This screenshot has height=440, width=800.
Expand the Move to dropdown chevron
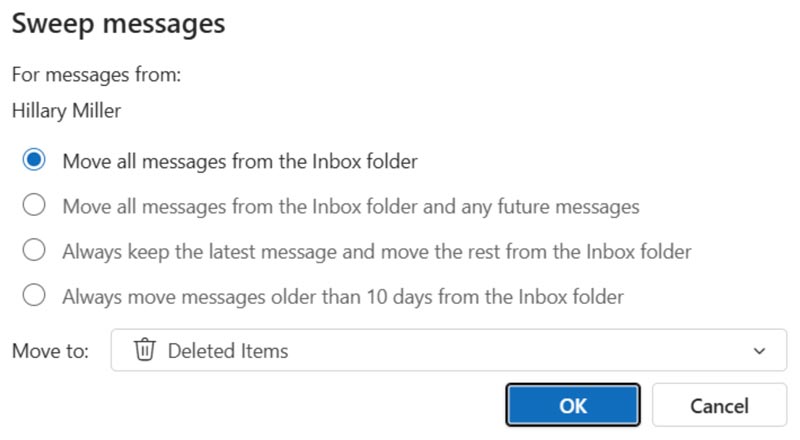click(759, 351)
